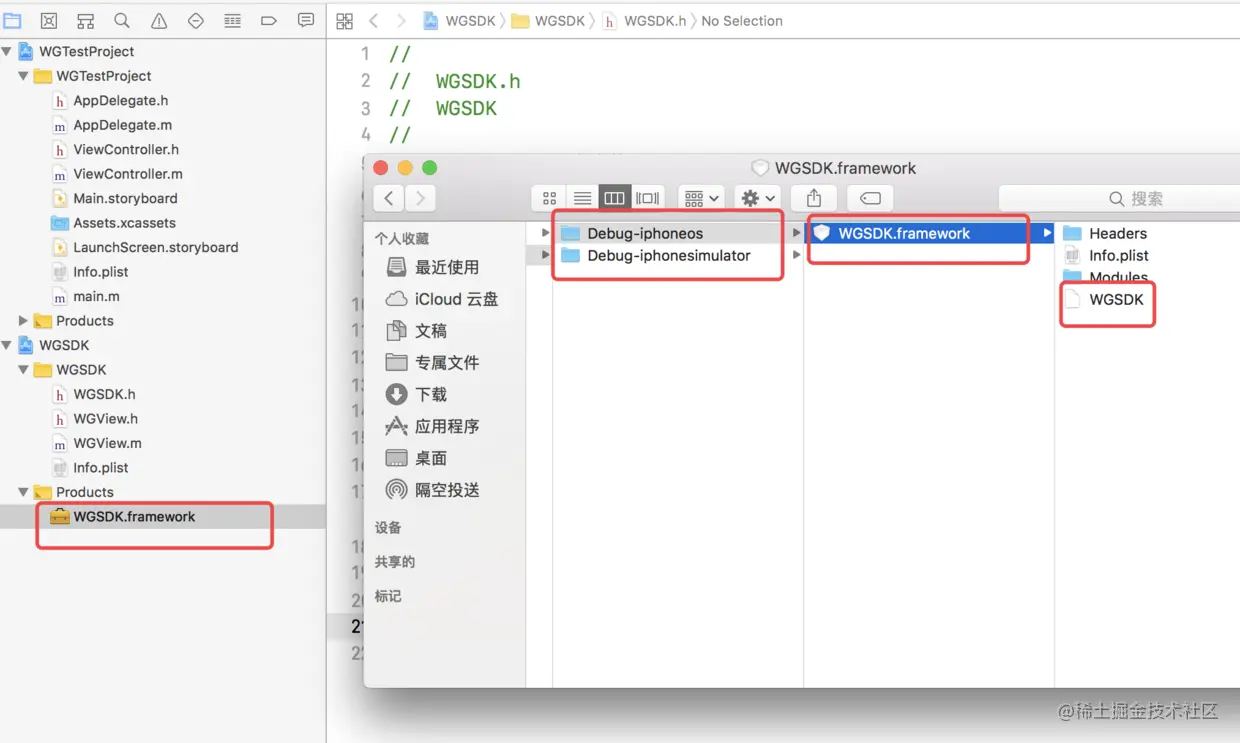Click Finder back navigation button

(x=389, y=198)
